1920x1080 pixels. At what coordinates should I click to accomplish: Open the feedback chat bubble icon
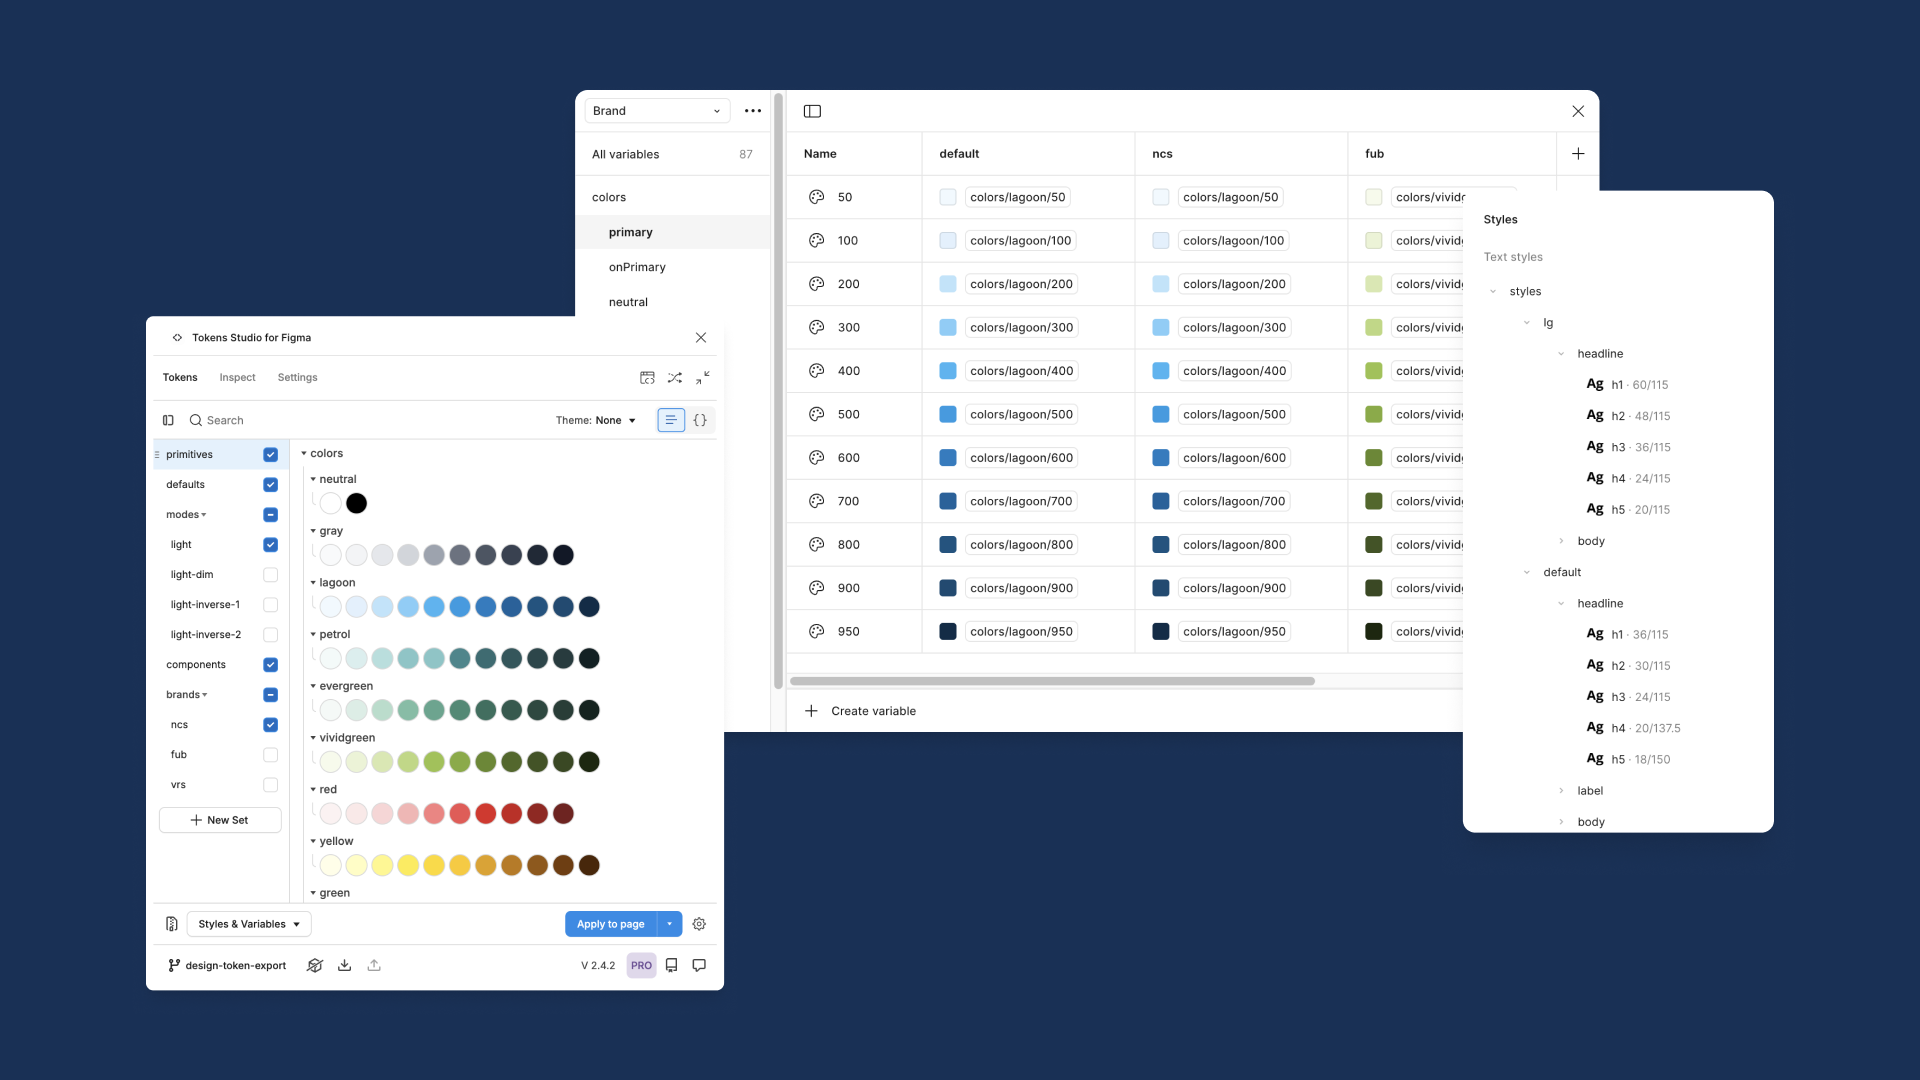pyautogui.click(x=699, y=966)
